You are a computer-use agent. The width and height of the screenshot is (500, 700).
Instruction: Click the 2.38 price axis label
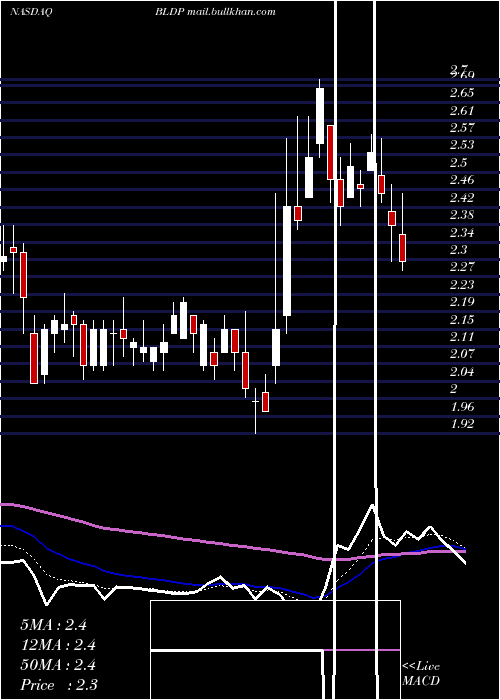462,215
